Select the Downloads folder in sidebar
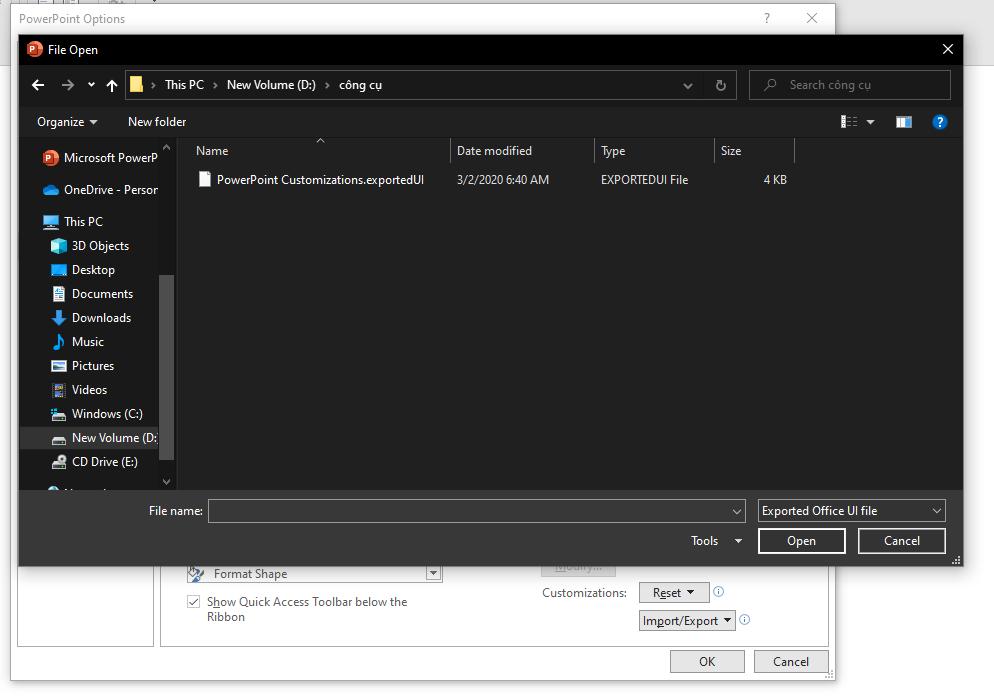The image size is (994, 697). pos(101,318)
